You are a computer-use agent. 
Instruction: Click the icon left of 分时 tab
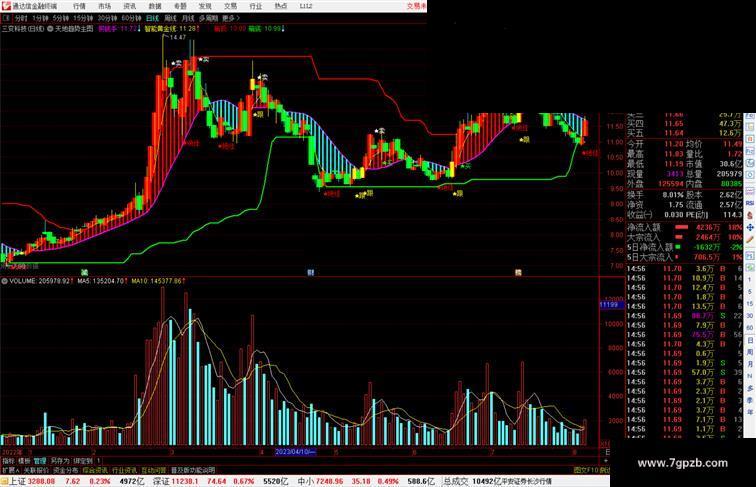[6, 18]
